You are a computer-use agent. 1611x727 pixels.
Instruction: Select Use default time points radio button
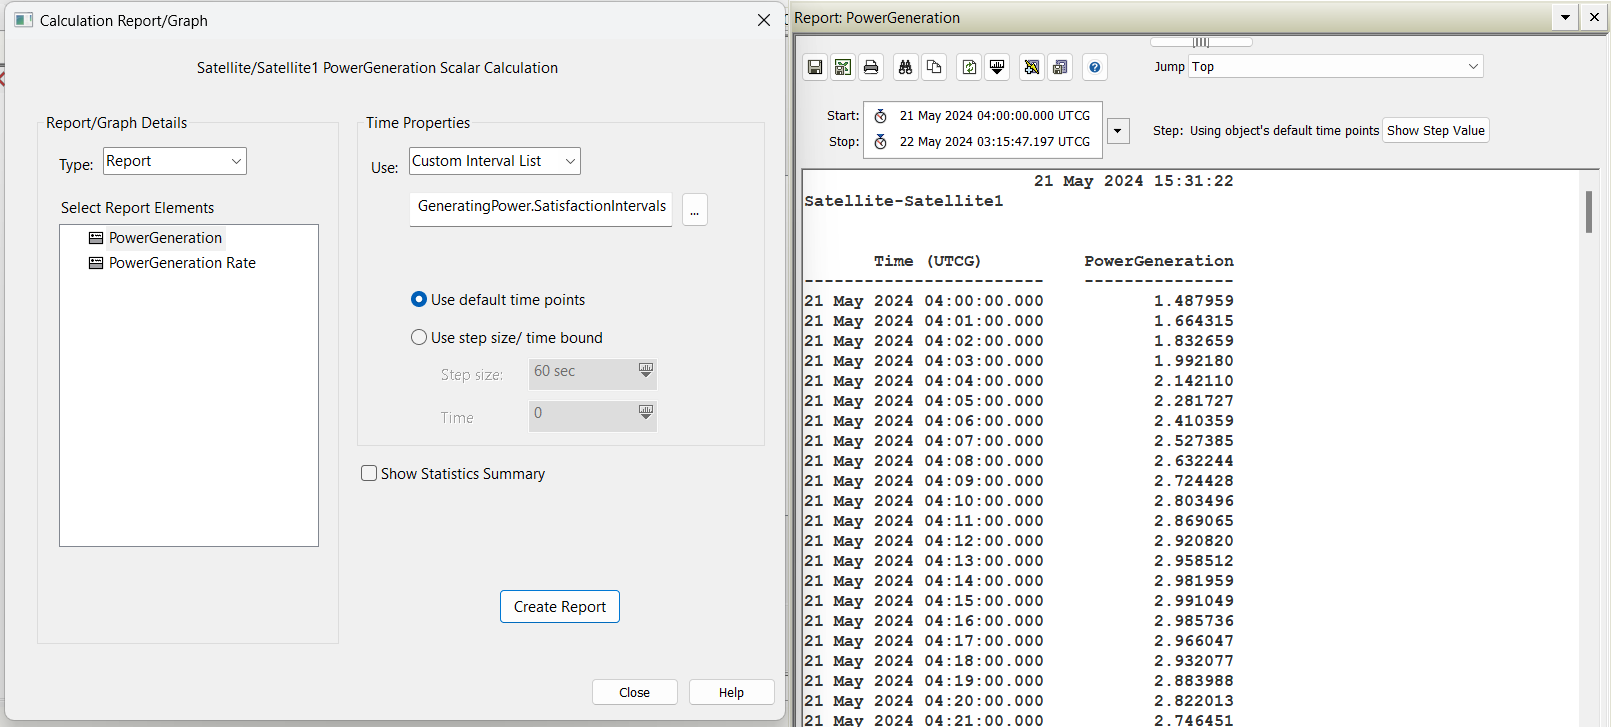pyautogui.click(x=419, y=299)
